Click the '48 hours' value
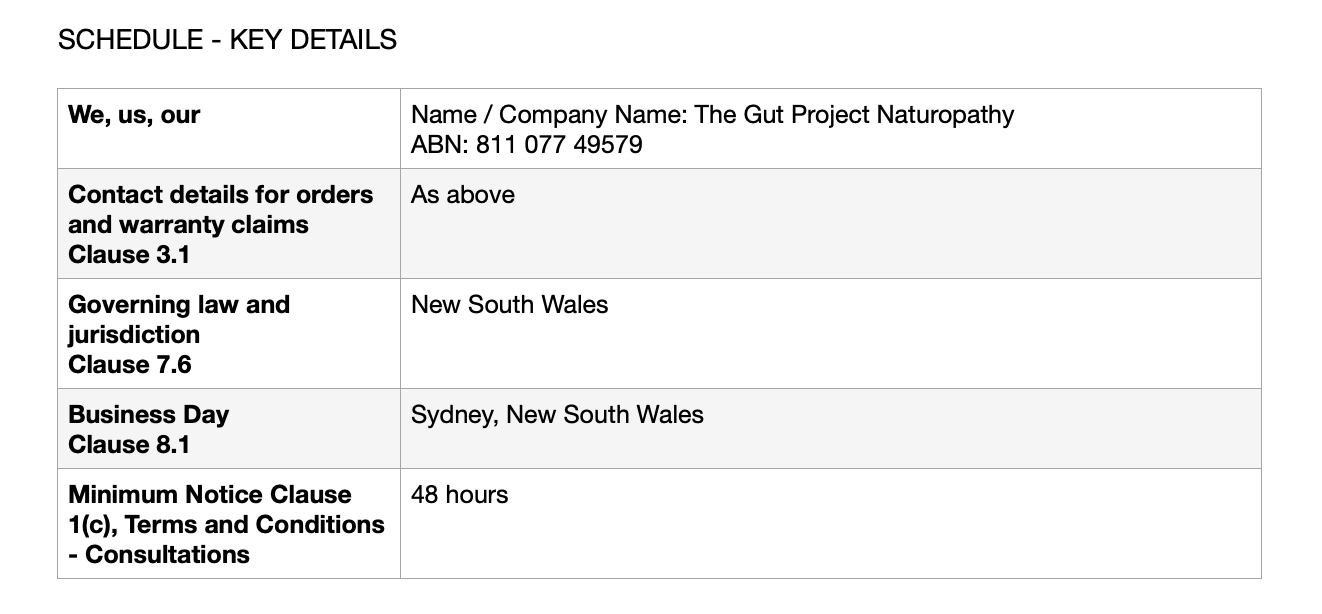The height and width of the screenshot is (614, 1322). click(459, 495)
